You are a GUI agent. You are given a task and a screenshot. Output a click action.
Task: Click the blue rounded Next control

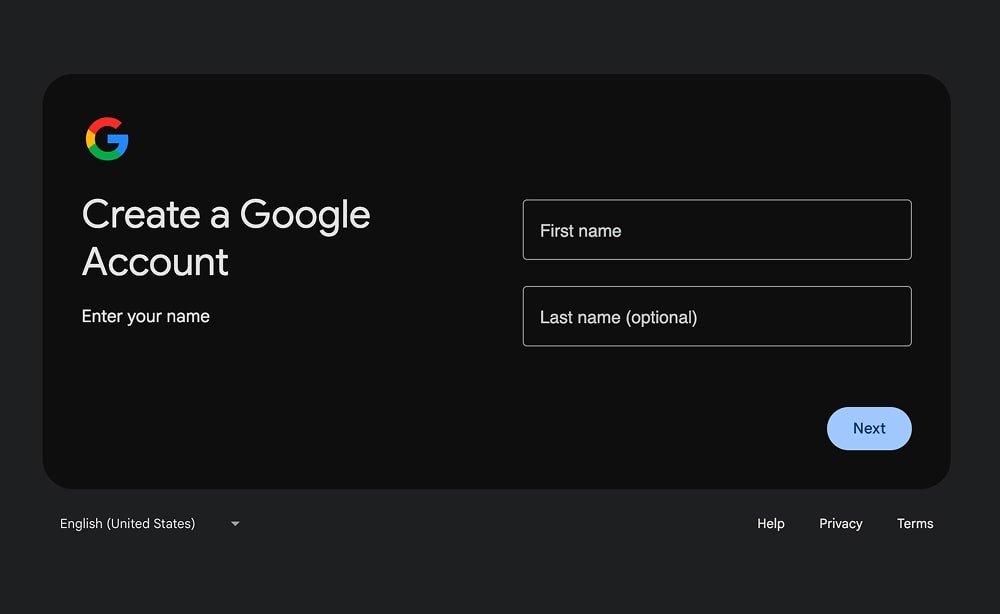click(x=869, y=428)
